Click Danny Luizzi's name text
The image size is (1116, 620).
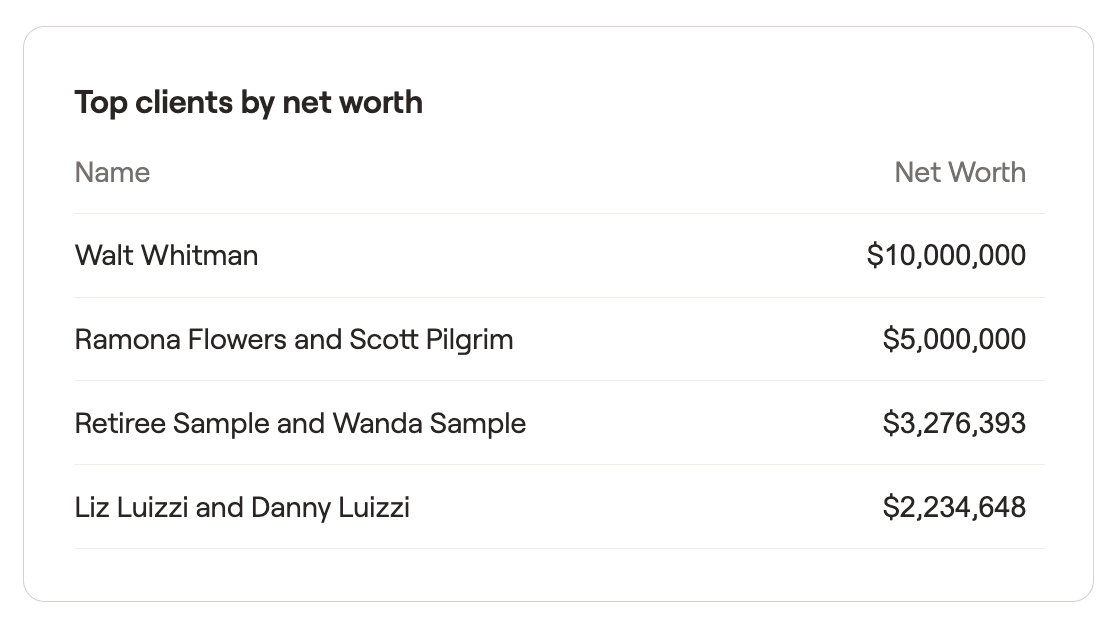[330, 508]
